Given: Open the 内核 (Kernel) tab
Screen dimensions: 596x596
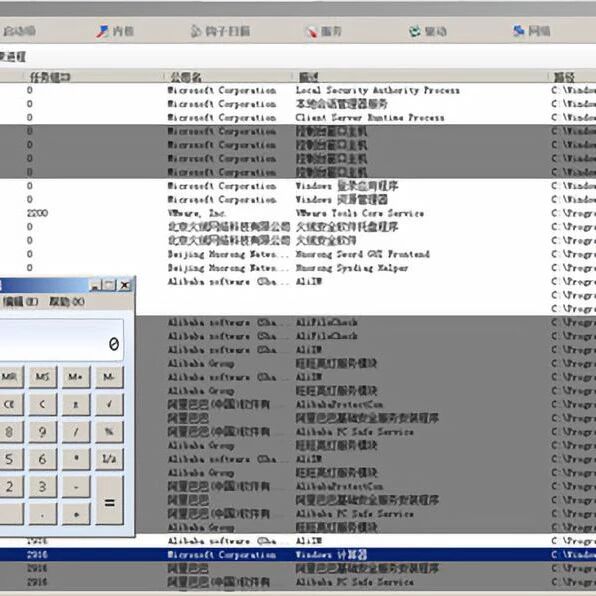Looking at the screenshot, I should click(115, 31).
